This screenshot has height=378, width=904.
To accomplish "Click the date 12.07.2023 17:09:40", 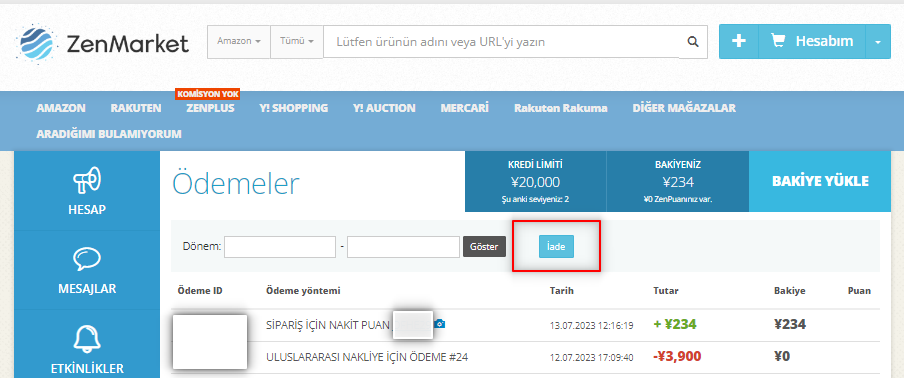I will (592, 358).
